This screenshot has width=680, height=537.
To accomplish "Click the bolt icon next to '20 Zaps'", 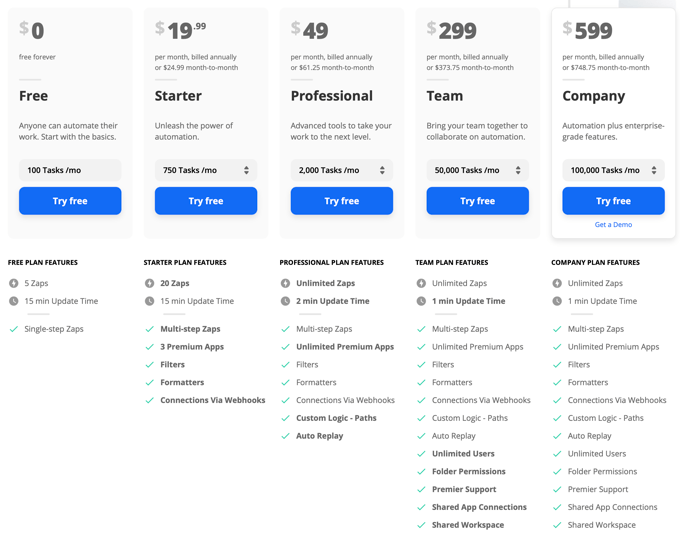I will click(x=150, y=283).
